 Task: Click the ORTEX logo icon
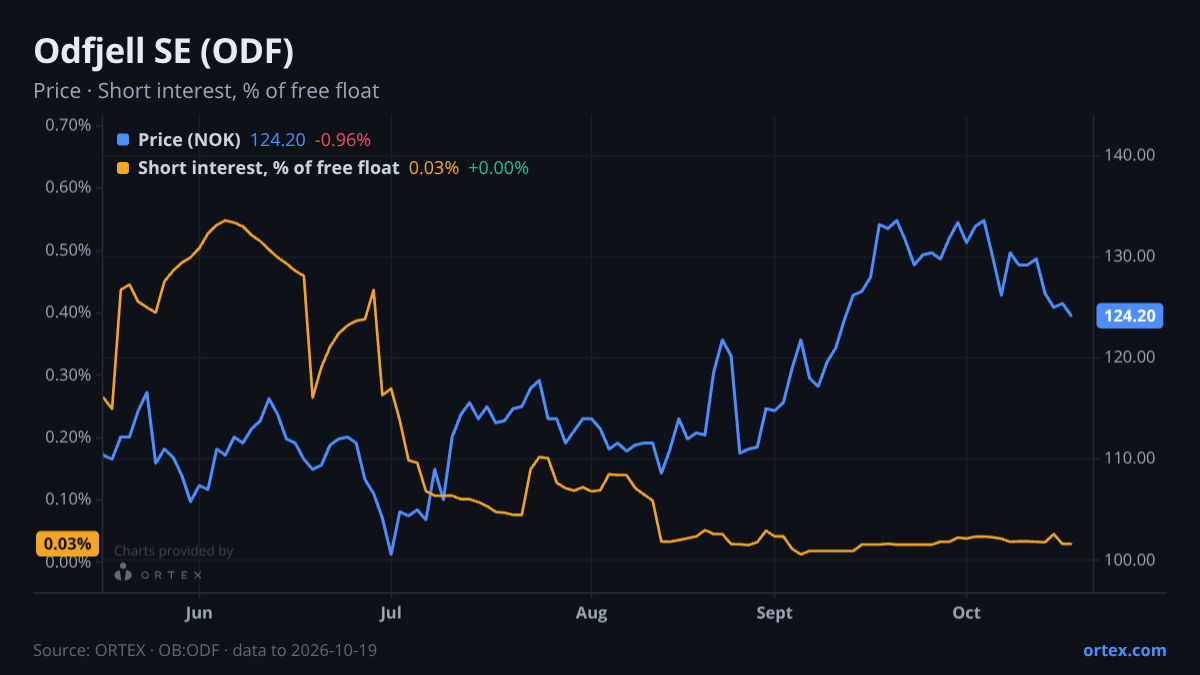coord(123,573)
